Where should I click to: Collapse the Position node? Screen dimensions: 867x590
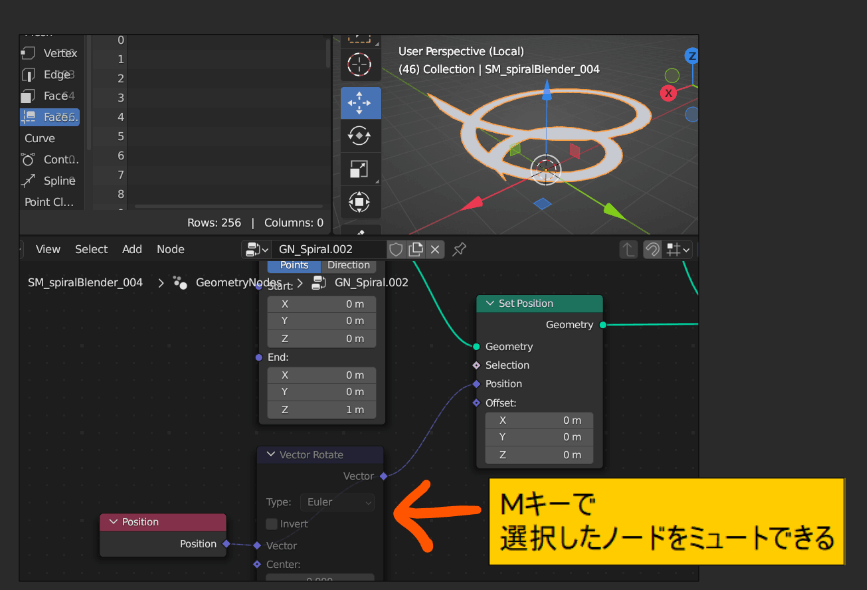[x=113, y=522]
